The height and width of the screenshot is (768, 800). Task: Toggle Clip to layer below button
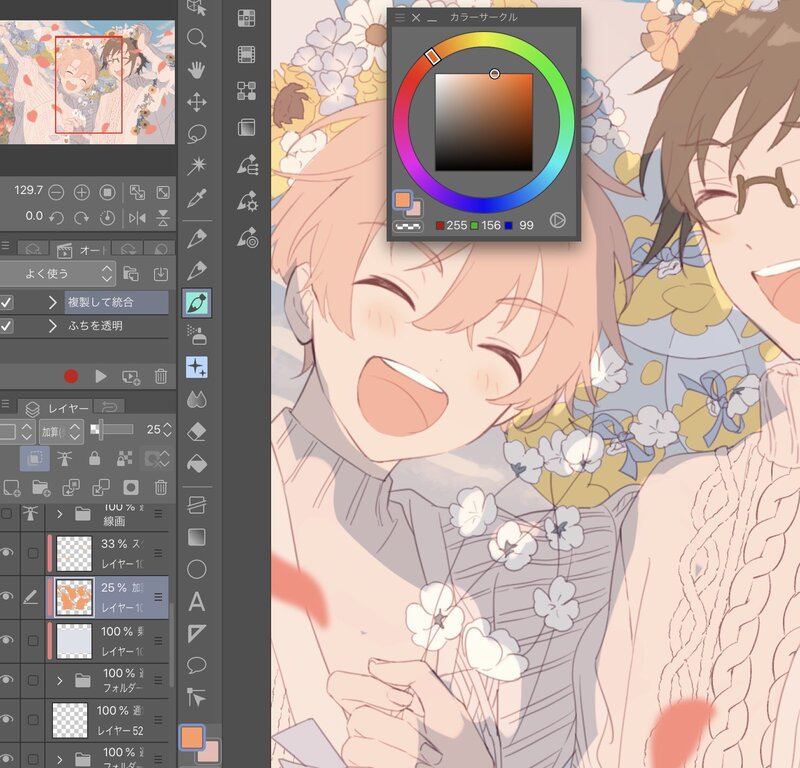(x=35, y=458)
